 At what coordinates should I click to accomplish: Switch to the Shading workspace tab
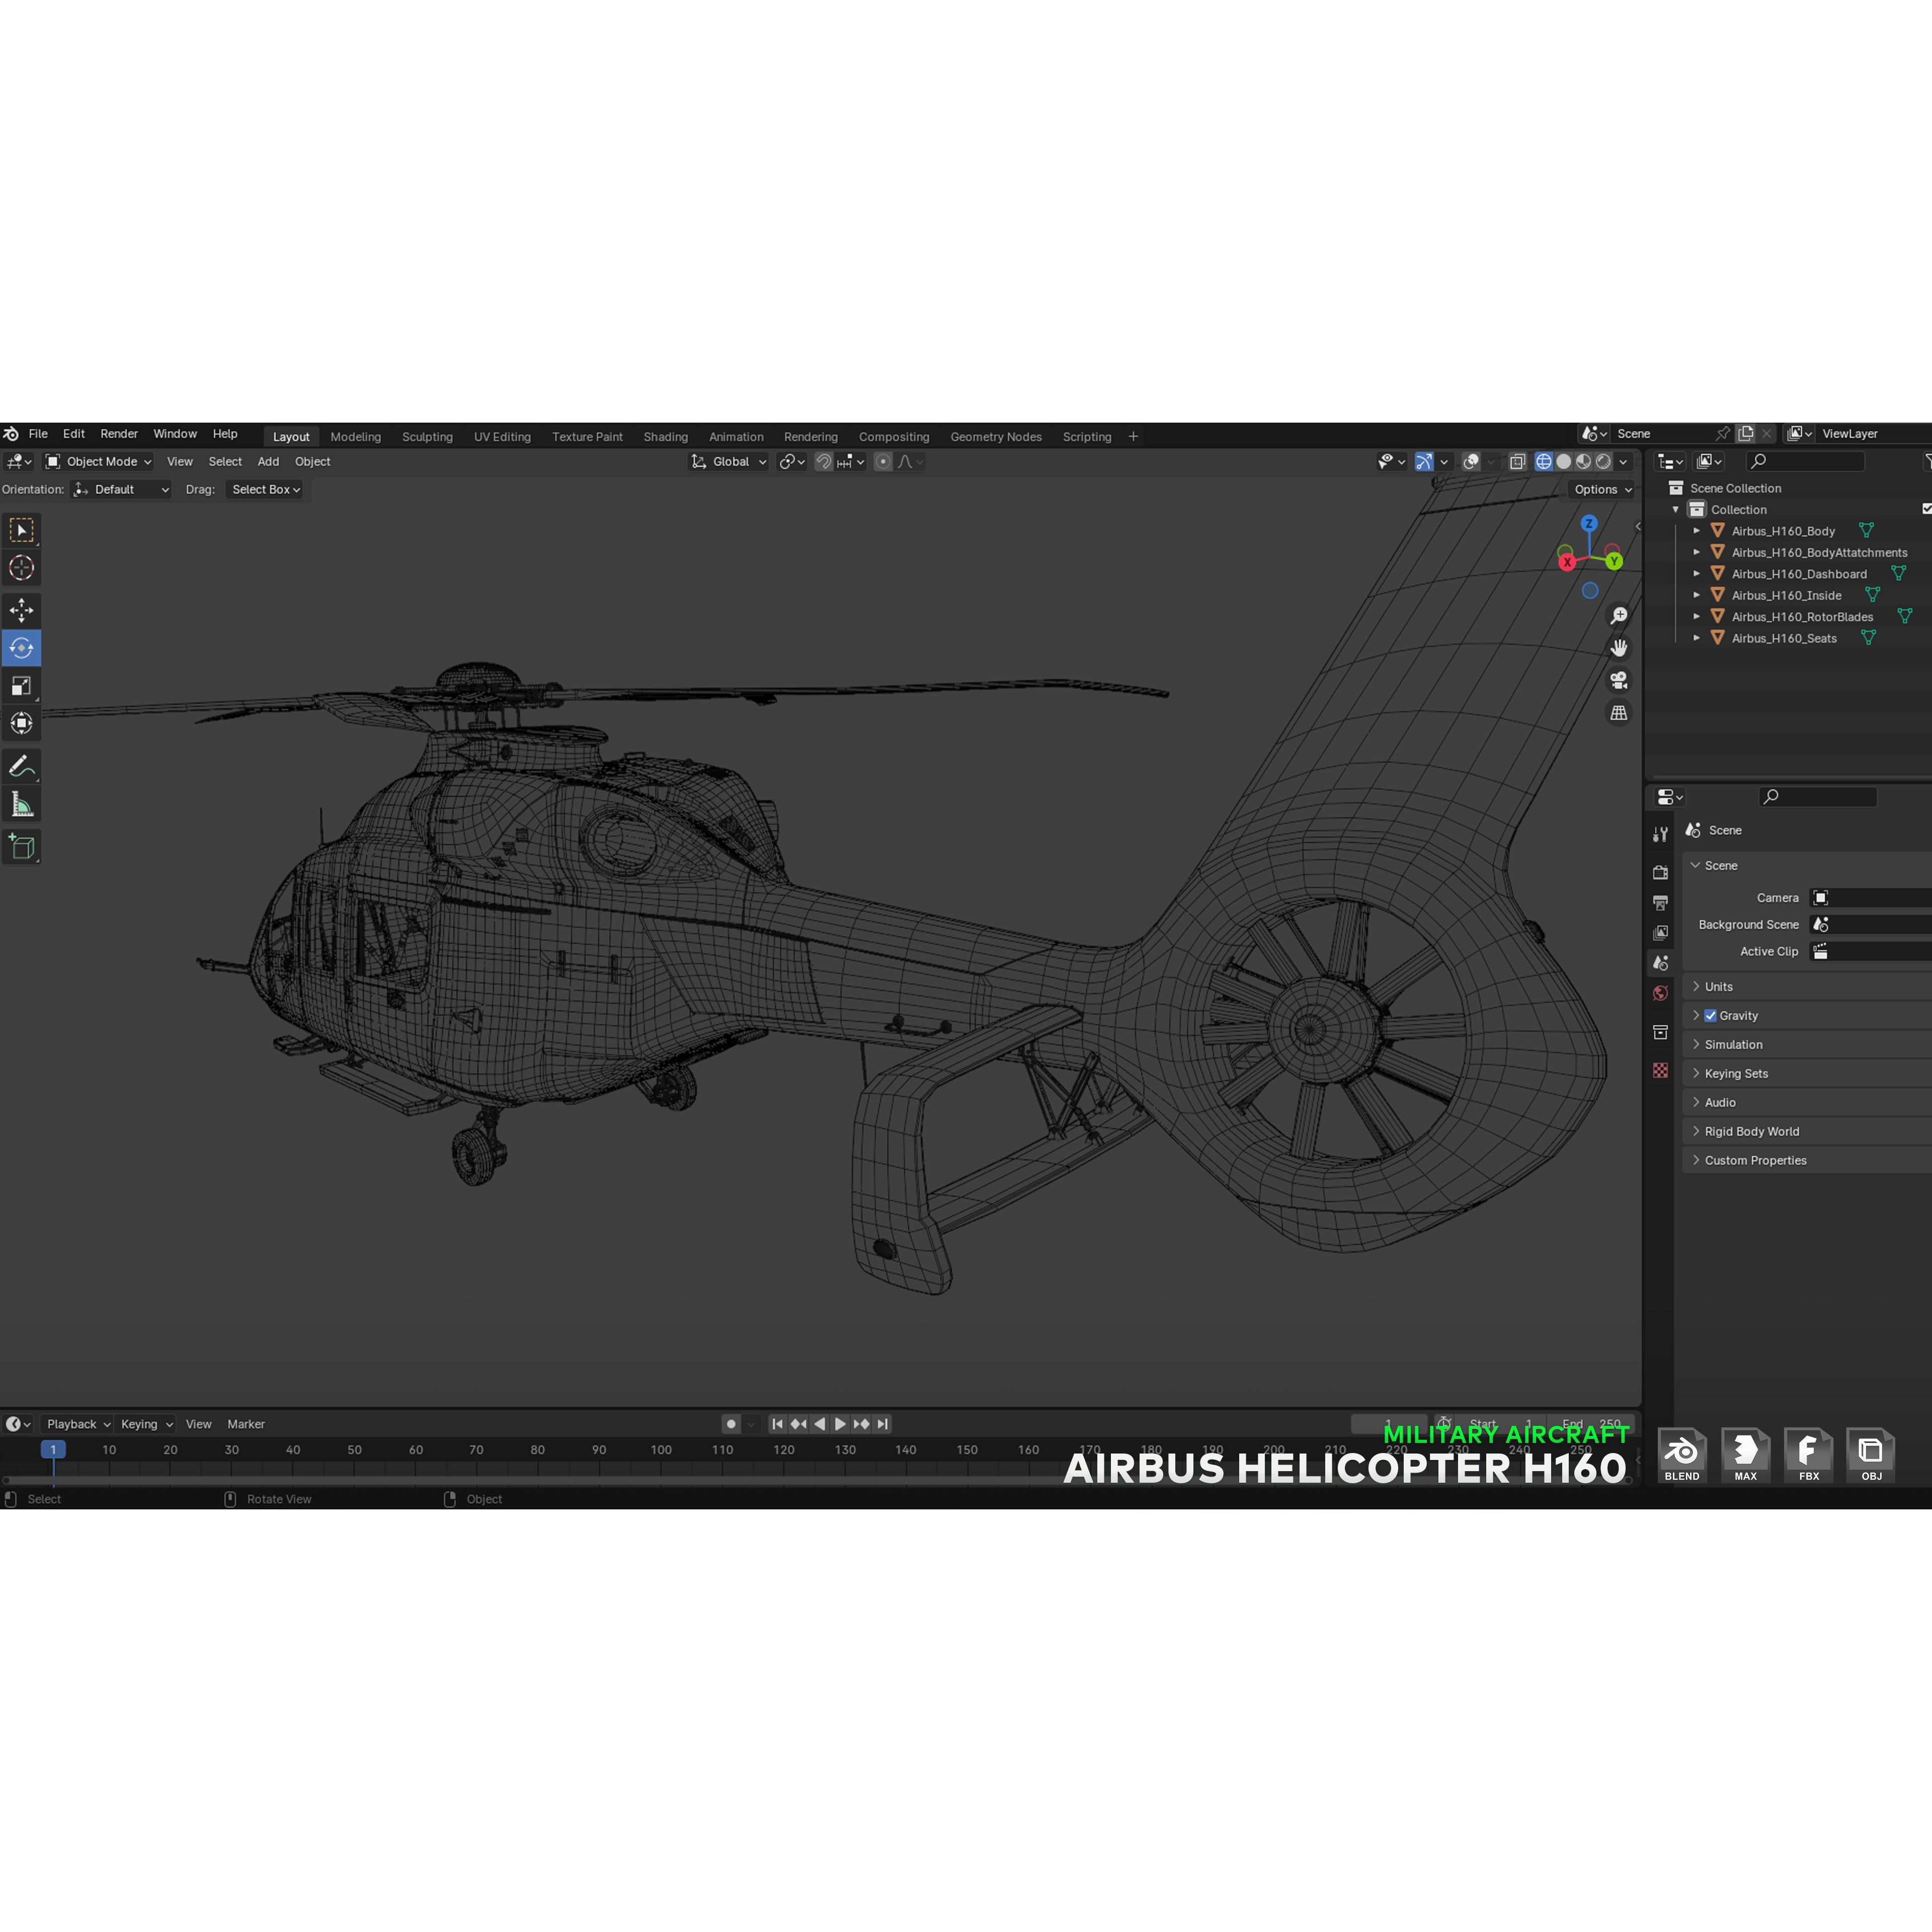click(x=665, y=437)
